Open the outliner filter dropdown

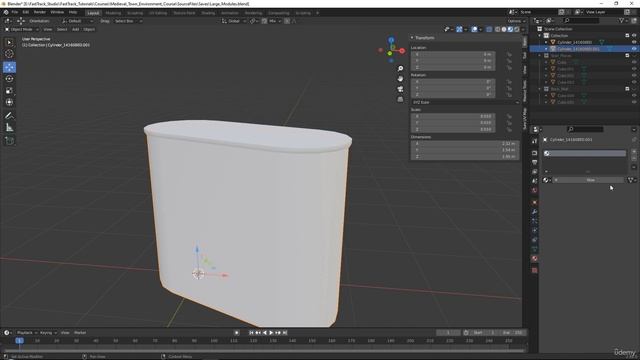(623, 20)
